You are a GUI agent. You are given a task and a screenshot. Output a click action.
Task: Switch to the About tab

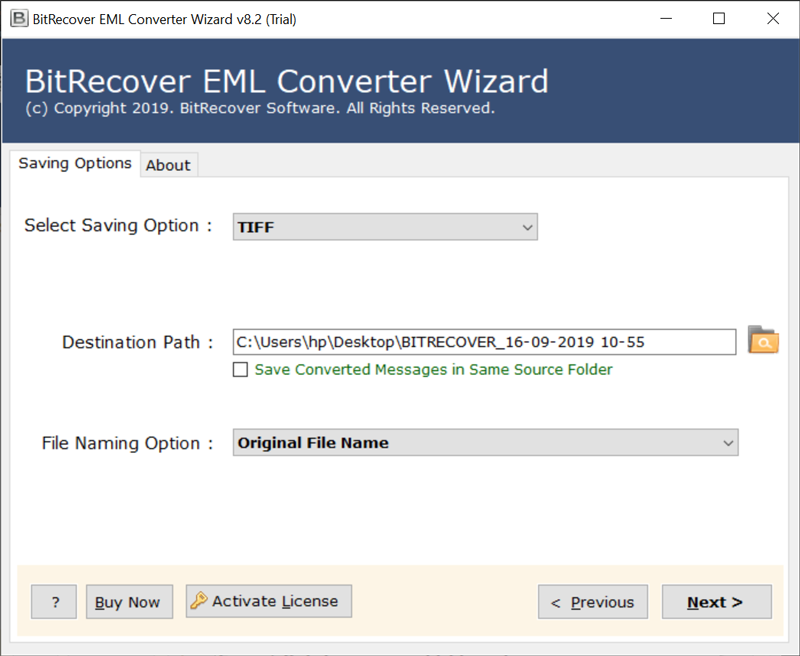tap(168, 165)
